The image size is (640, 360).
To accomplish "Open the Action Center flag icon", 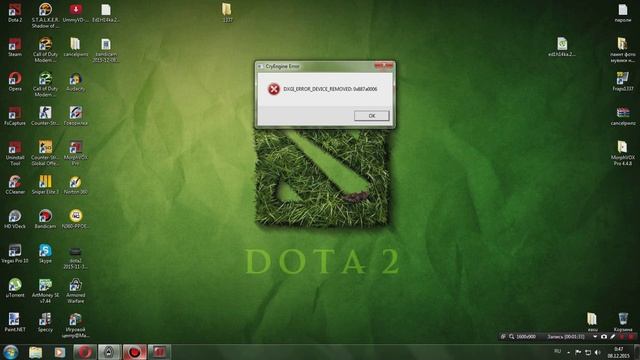I will pyautogui.click(x=578, y=352).
